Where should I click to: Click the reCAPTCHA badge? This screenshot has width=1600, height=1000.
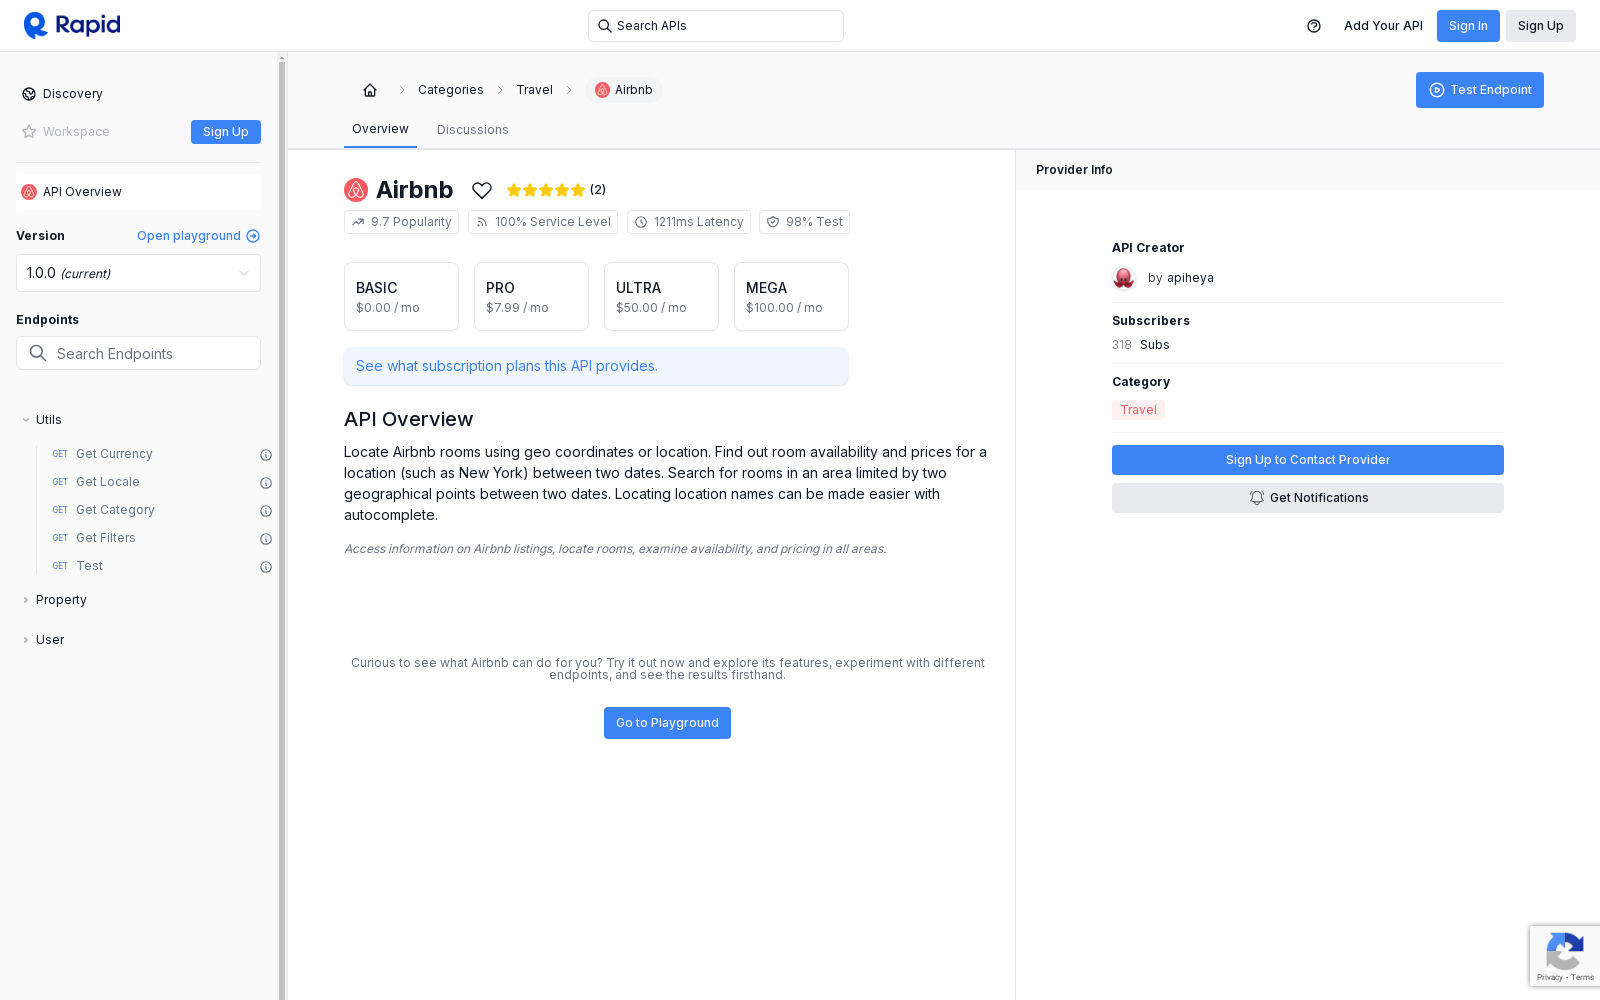tap(1564, 957)
